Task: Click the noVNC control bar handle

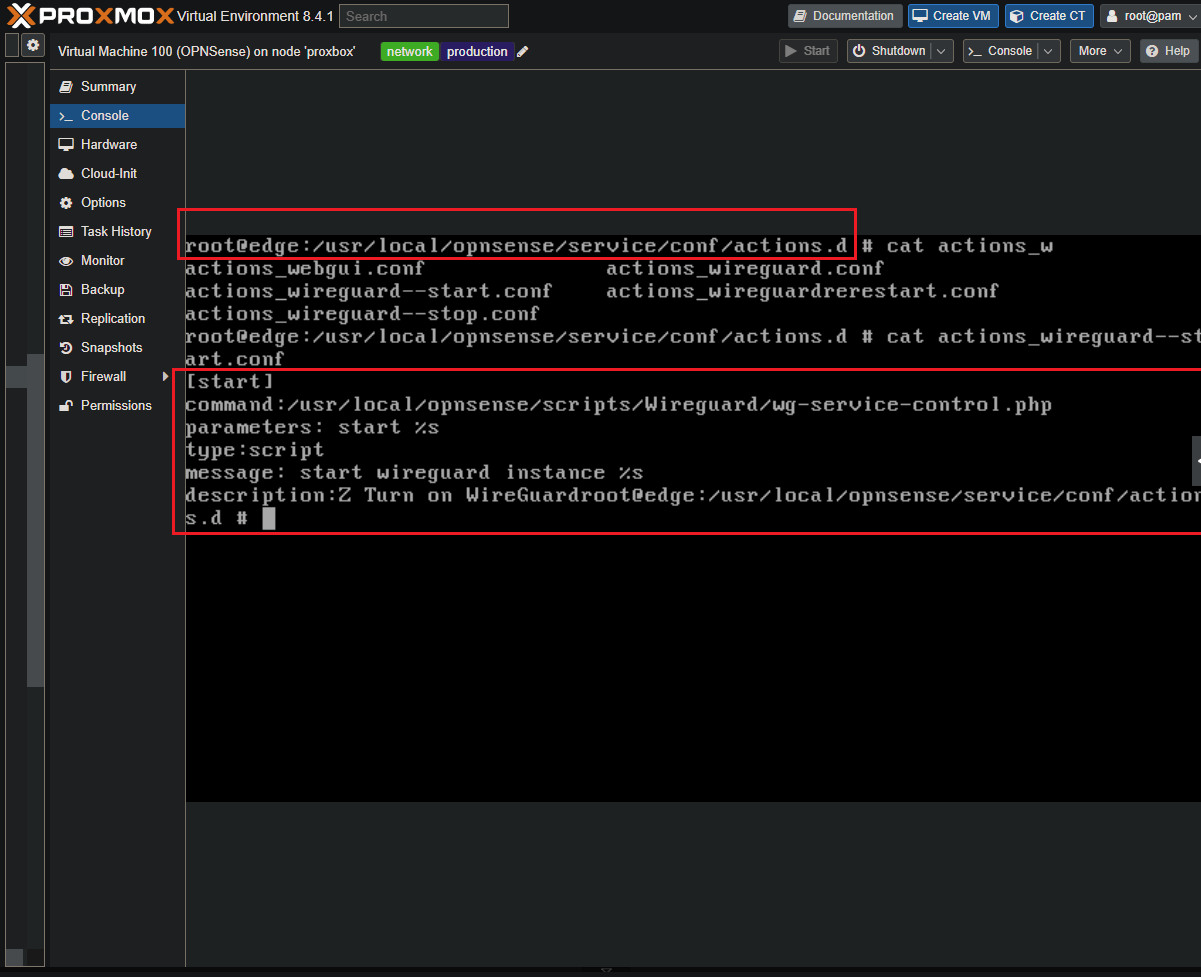Action: 1196,461
